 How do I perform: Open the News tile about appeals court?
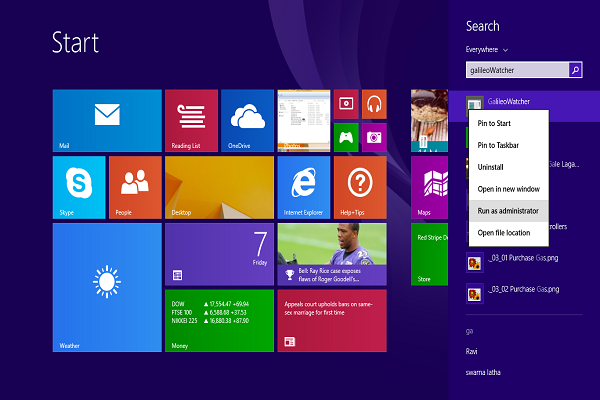coord(332,320)
